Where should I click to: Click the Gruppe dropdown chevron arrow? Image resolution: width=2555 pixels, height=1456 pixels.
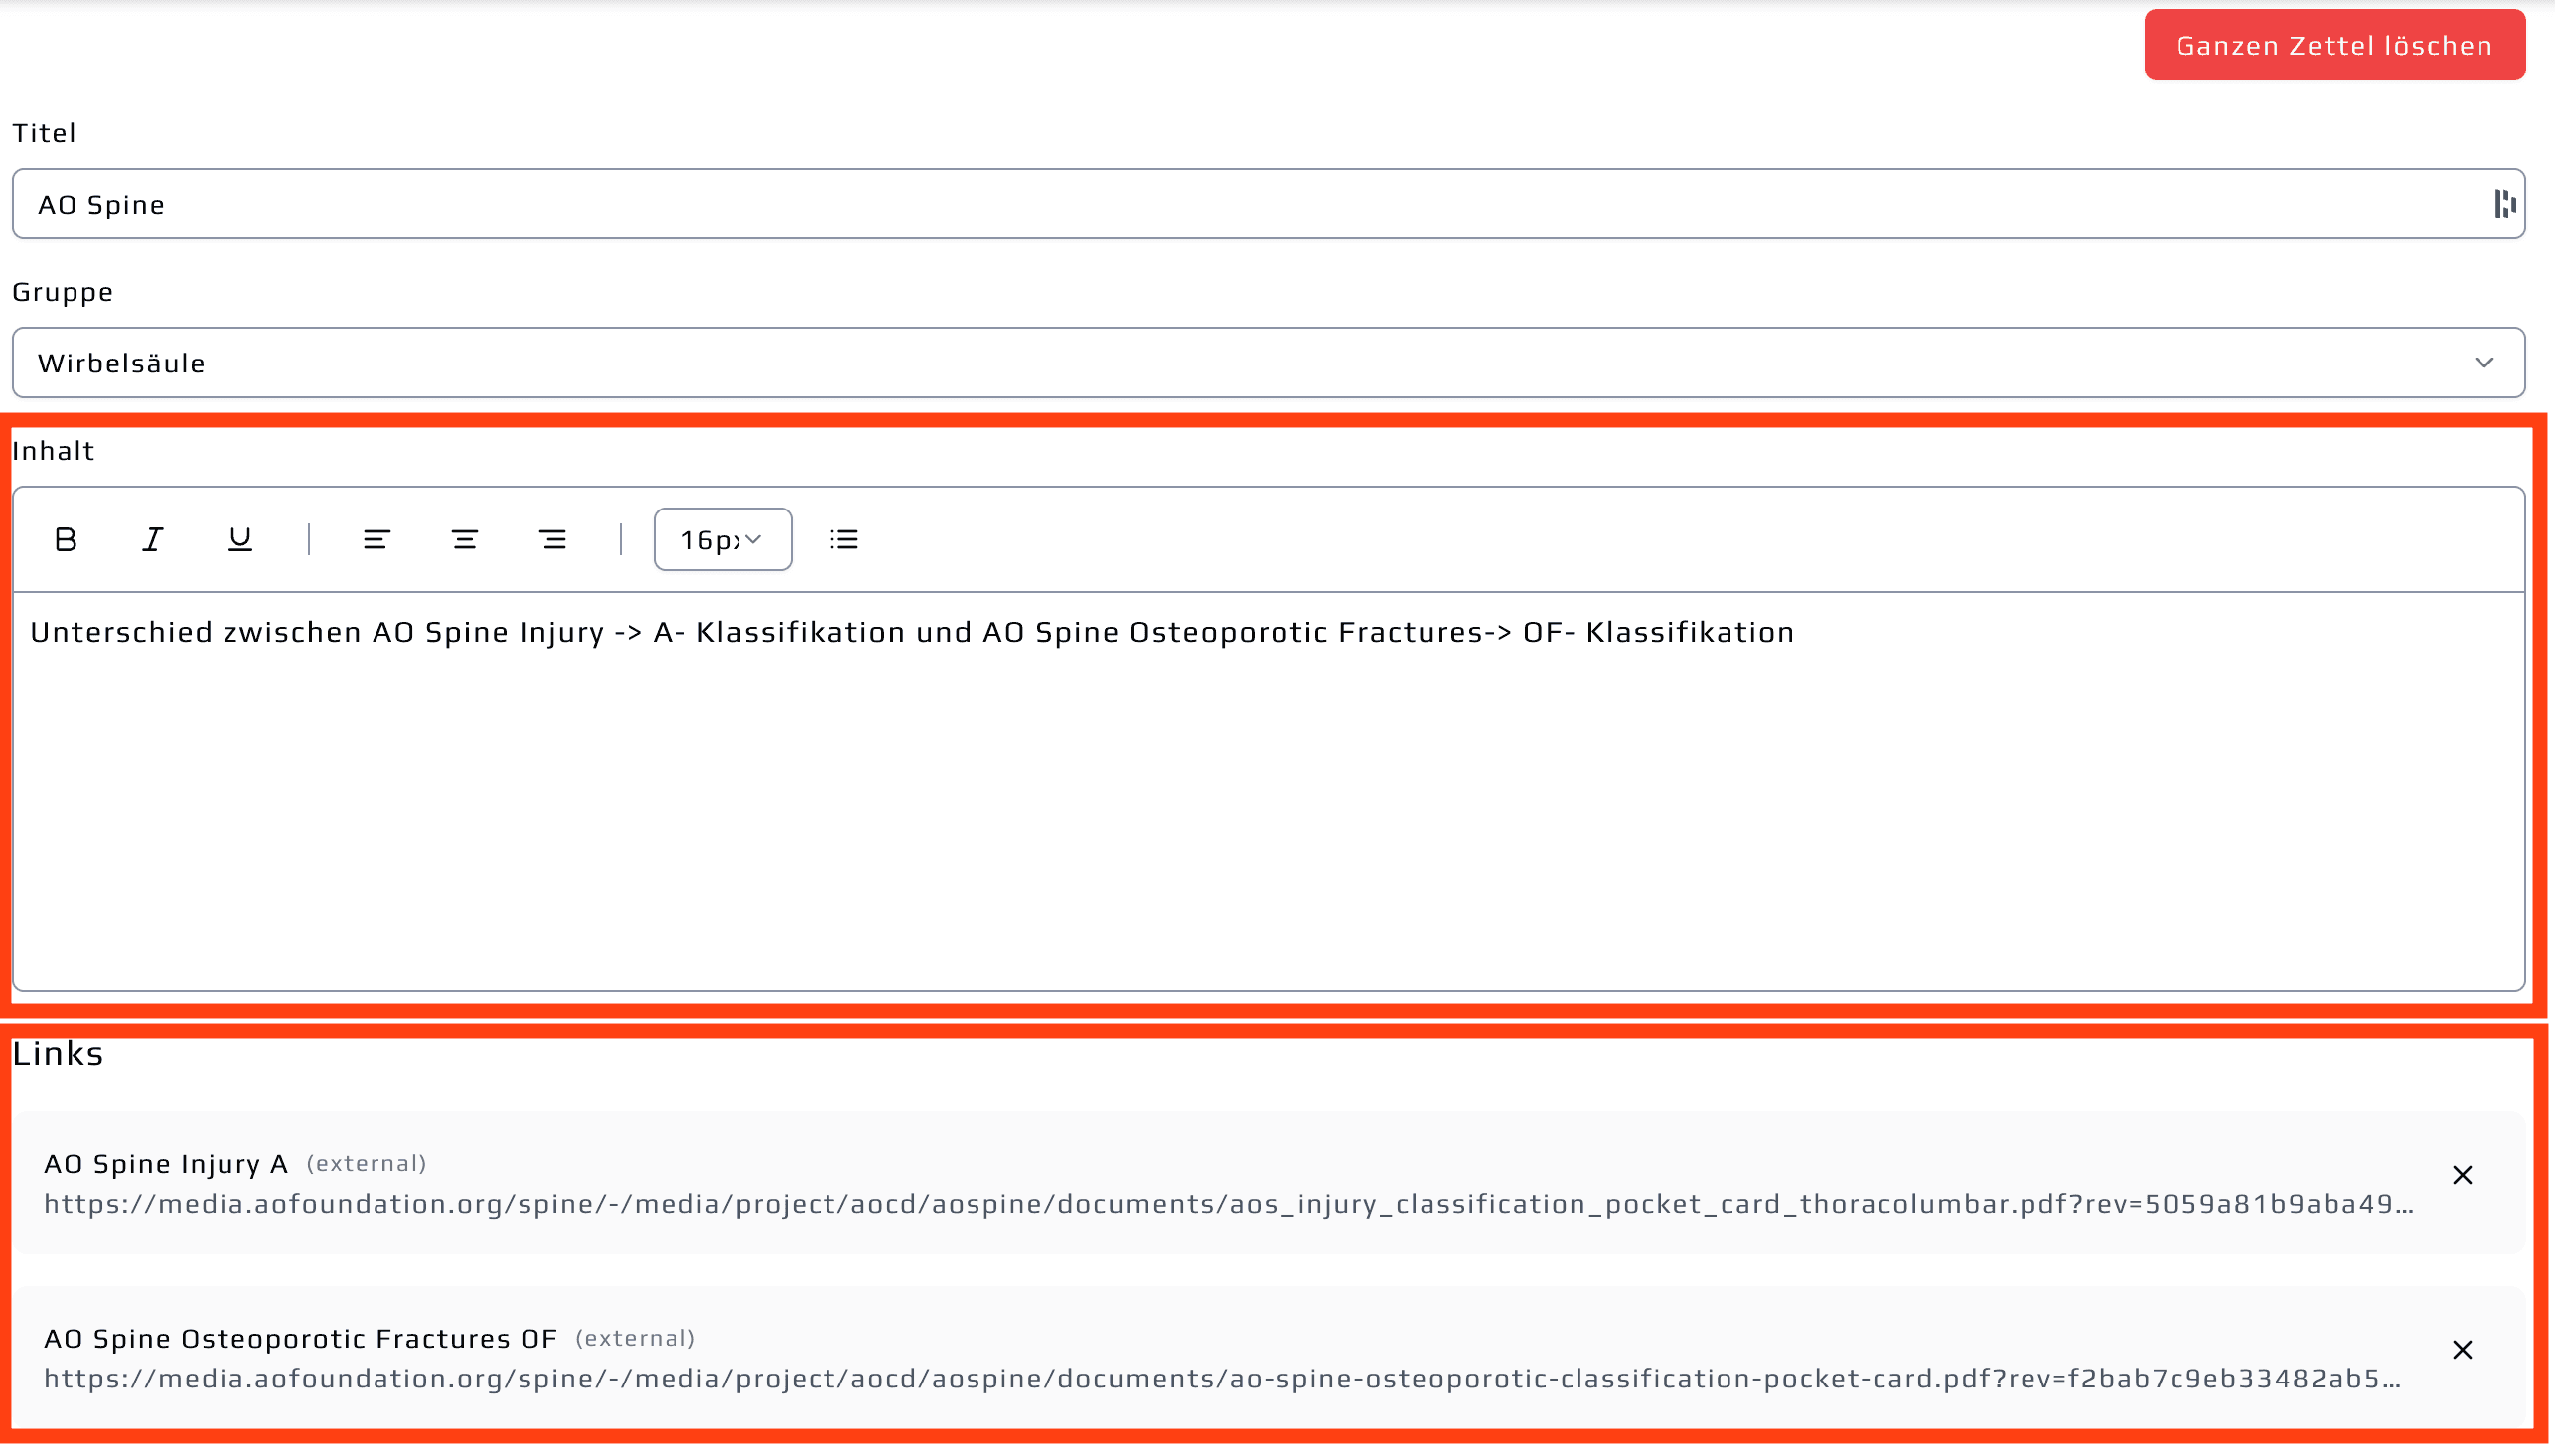click(2484, 363)
